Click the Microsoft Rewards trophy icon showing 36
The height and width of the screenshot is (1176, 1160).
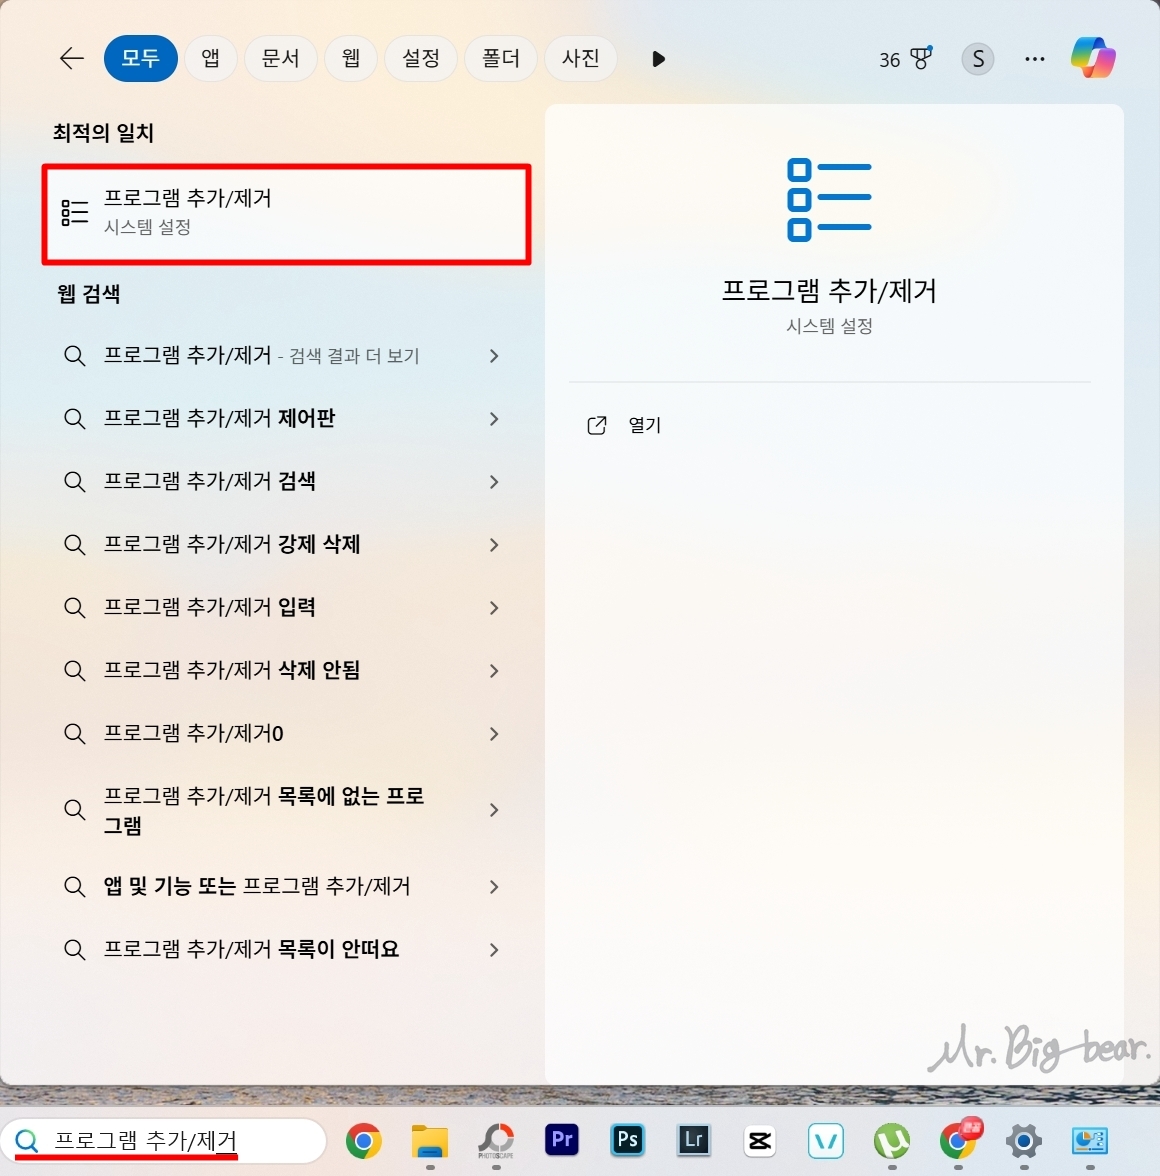point(905,58)
